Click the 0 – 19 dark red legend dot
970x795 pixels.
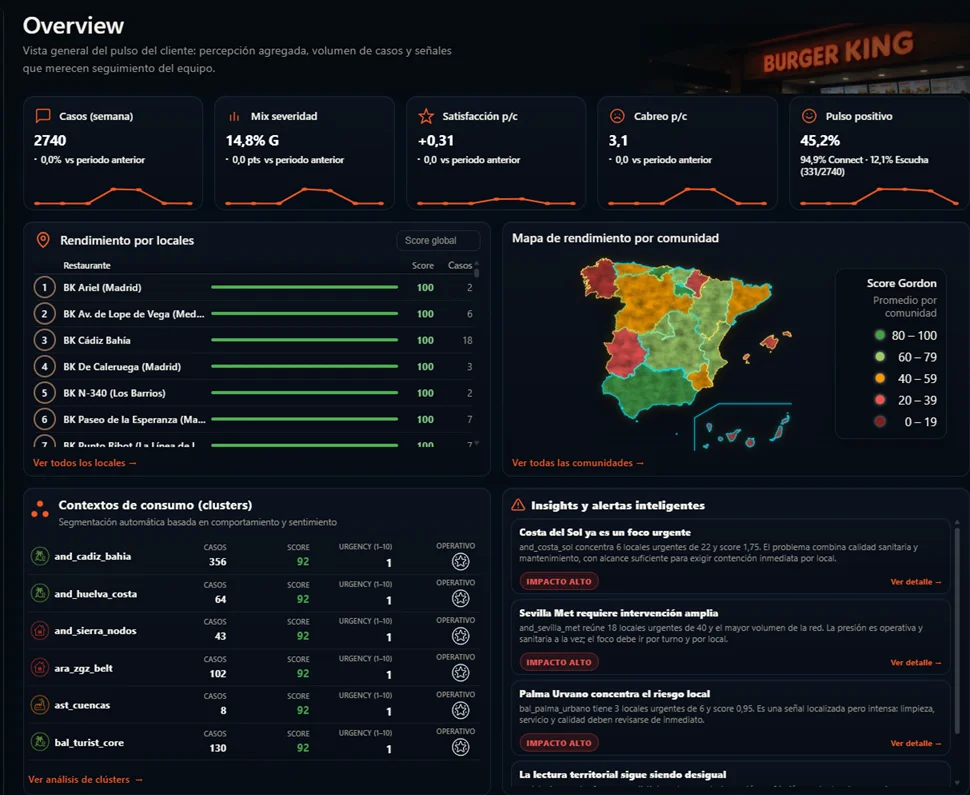(880, 421)
